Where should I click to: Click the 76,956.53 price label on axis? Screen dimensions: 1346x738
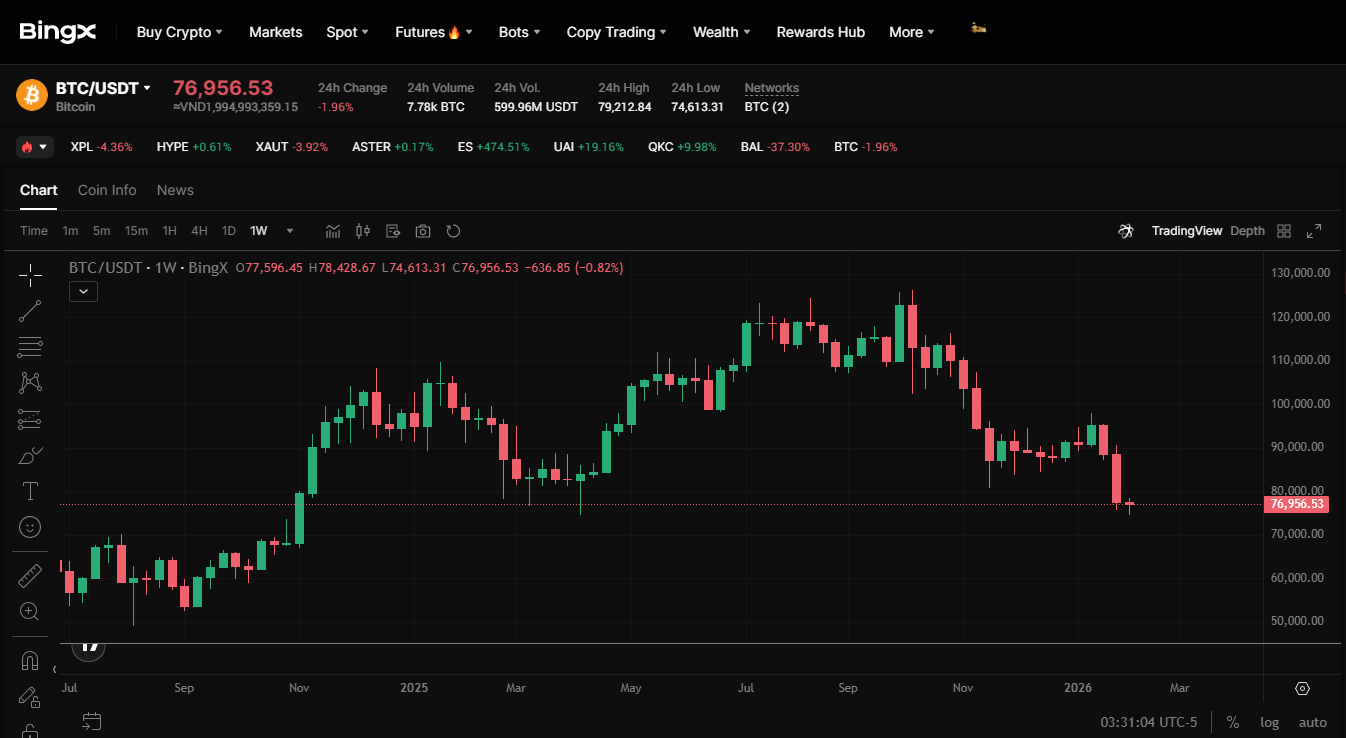click(x=1297, y=504)
